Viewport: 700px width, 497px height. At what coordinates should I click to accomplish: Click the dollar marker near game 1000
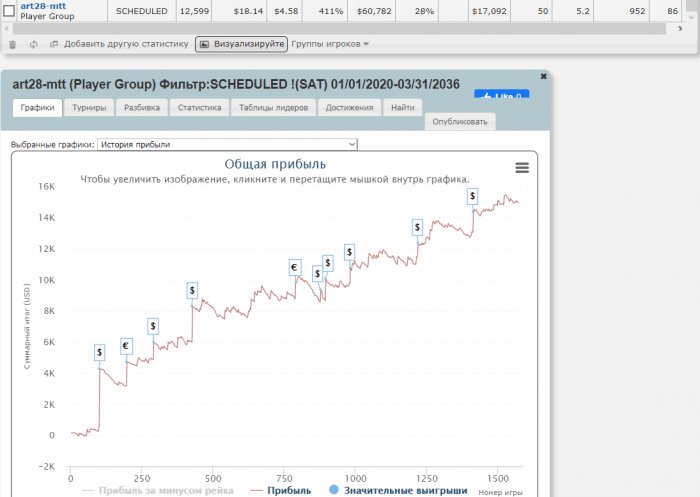[350, 252]
